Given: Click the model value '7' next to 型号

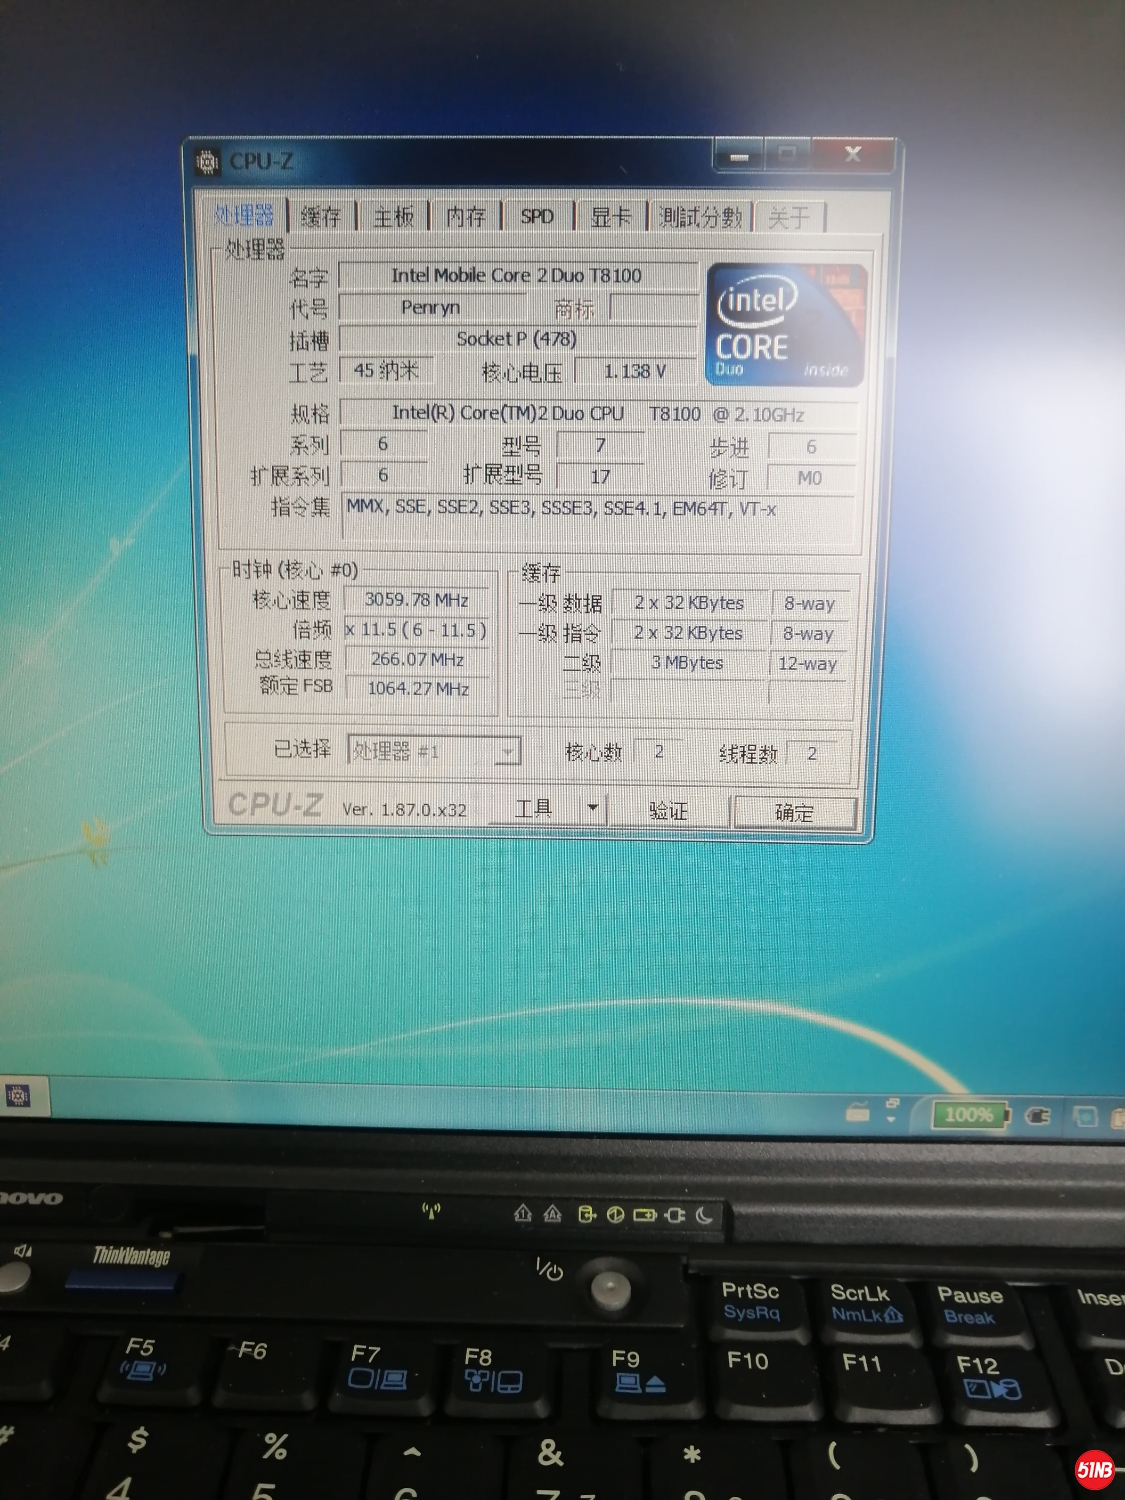Looking at the screenshot, I should [x=600, y=445].
